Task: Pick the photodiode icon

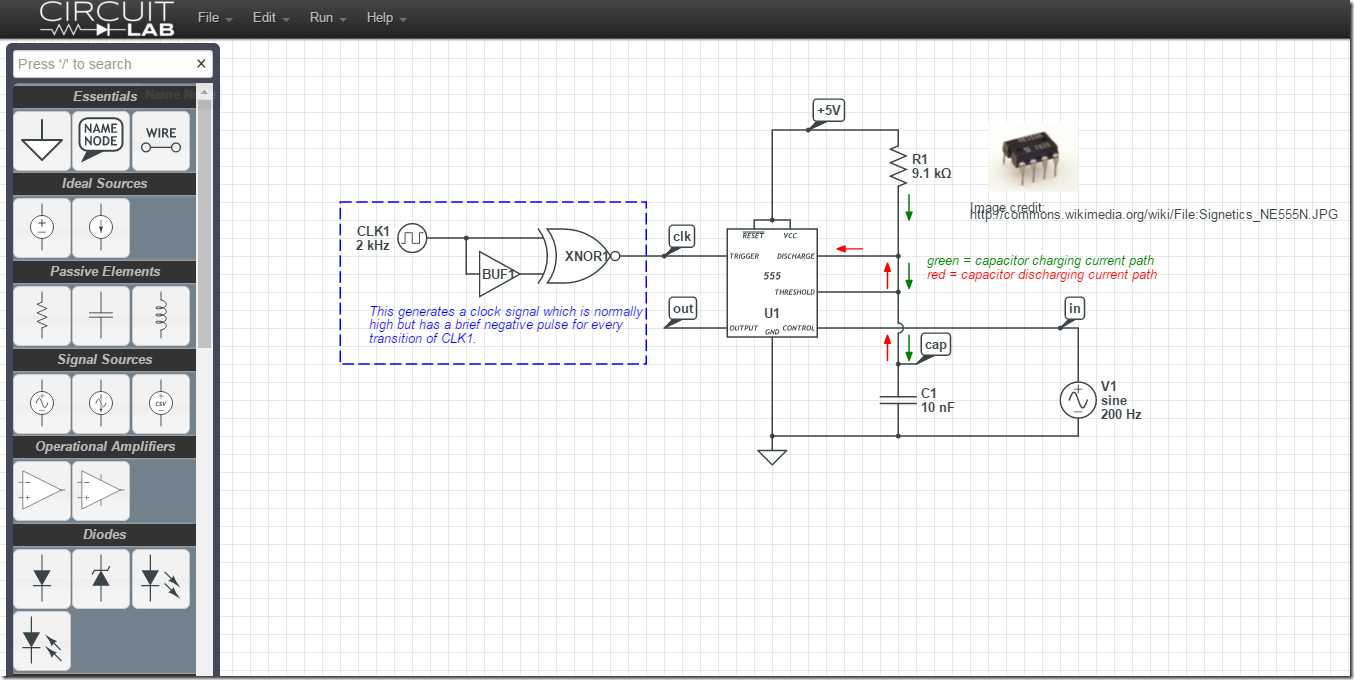Action: click(x=42, y=640)
